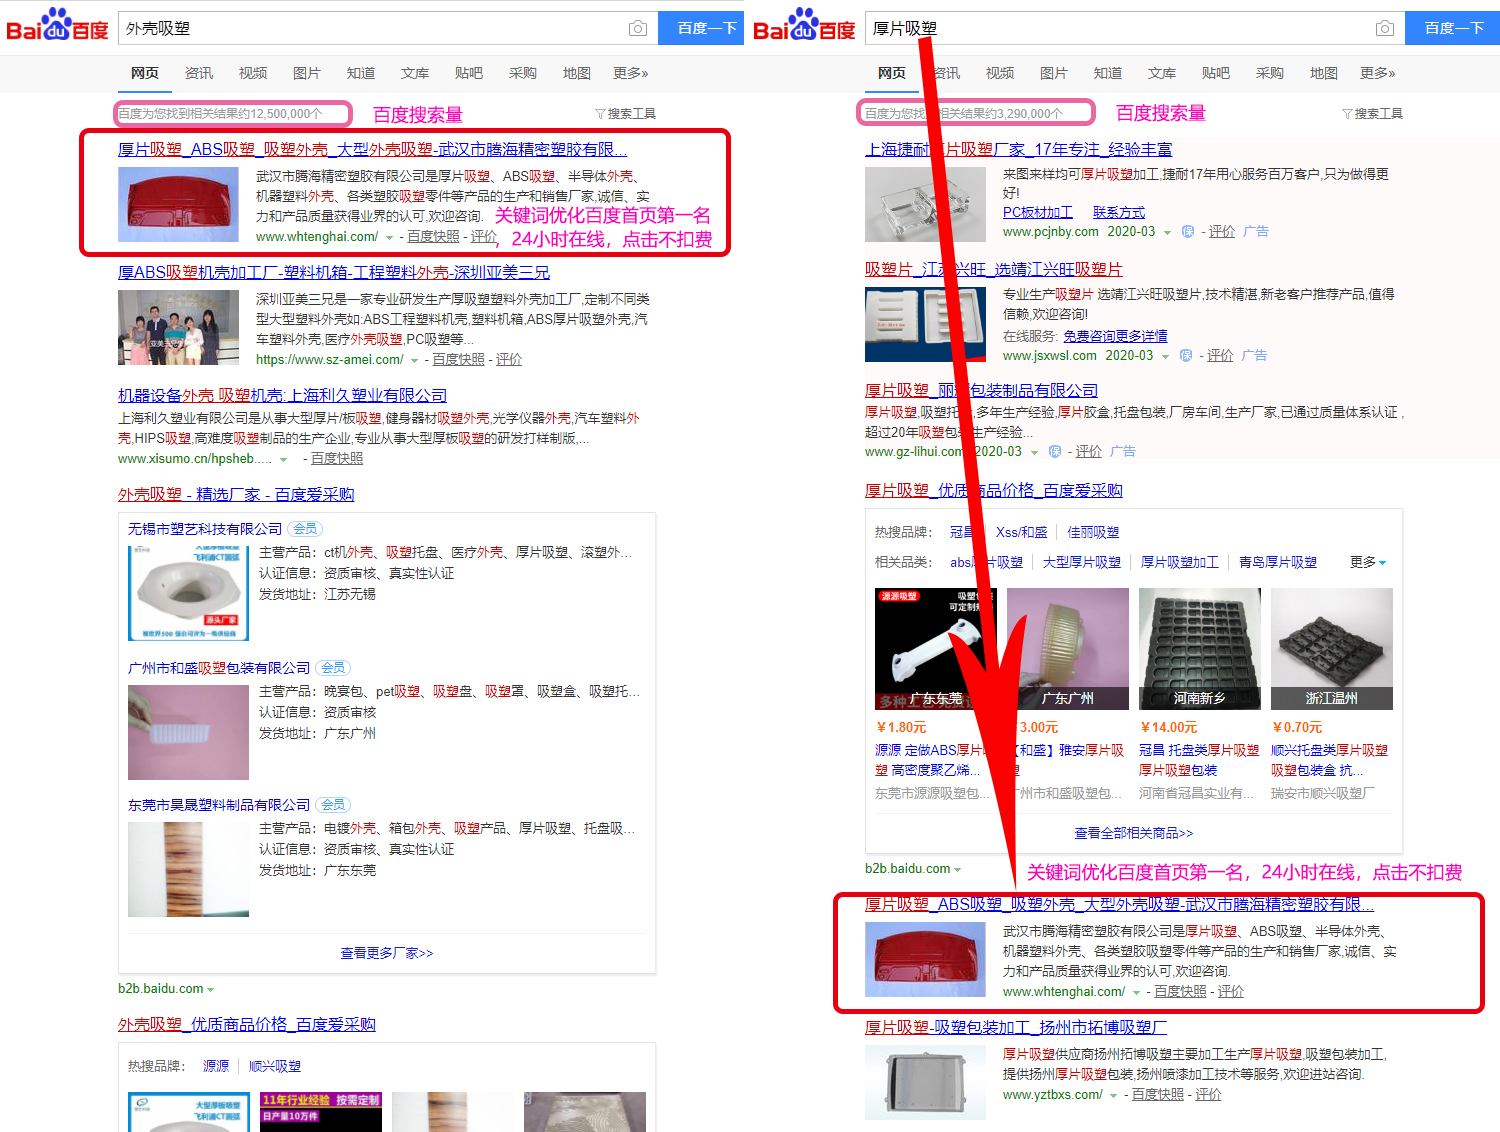Viewport: 1500px width, 1132px height.
Task: Open 深圳亚美三兄 team photo thumbnail
Action: 178,327
